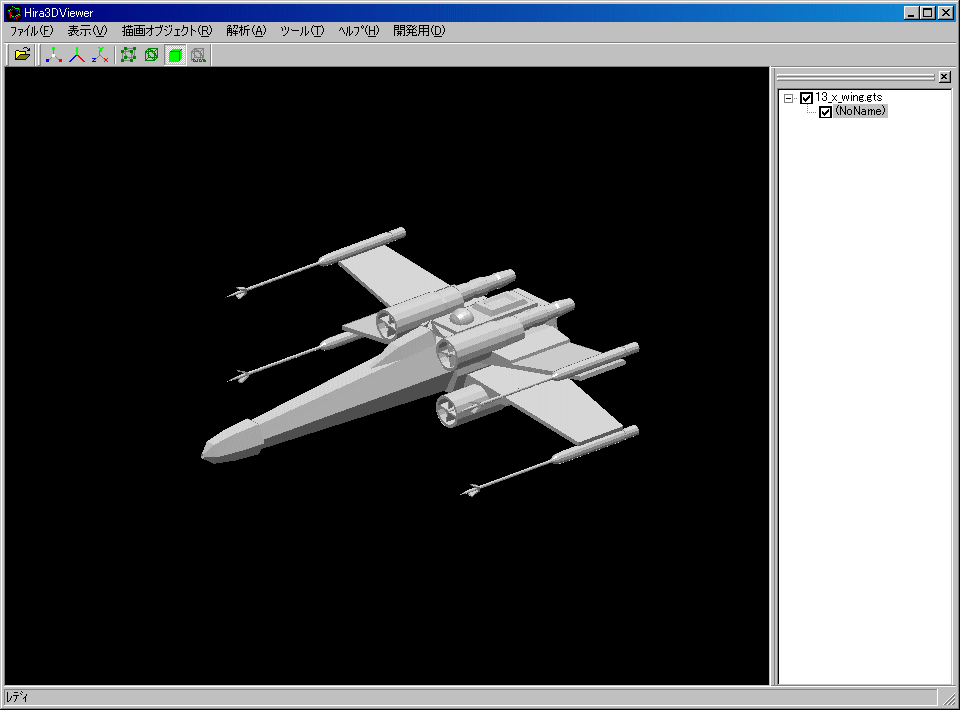Image resolution: width=960 pixels, height=710 pixels.
Task: Click the axis icon labeled with X, Y, Z letters
Action: (x=100, y=54)
